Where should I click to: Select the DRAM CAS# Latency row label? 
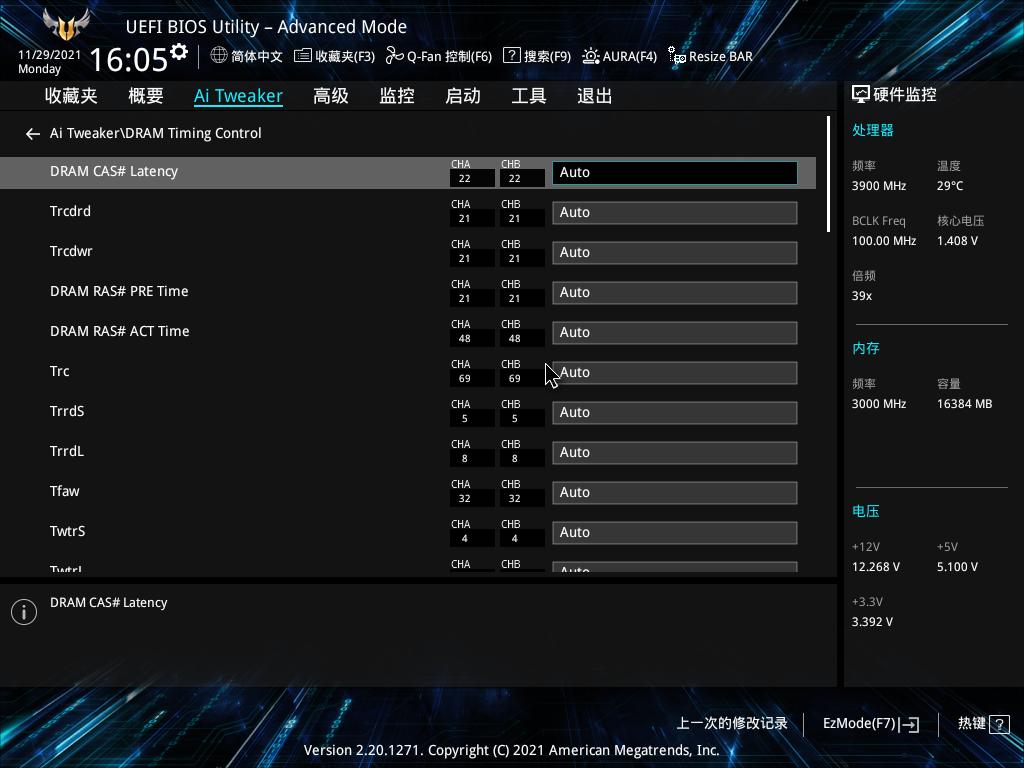tap(114, 171)
